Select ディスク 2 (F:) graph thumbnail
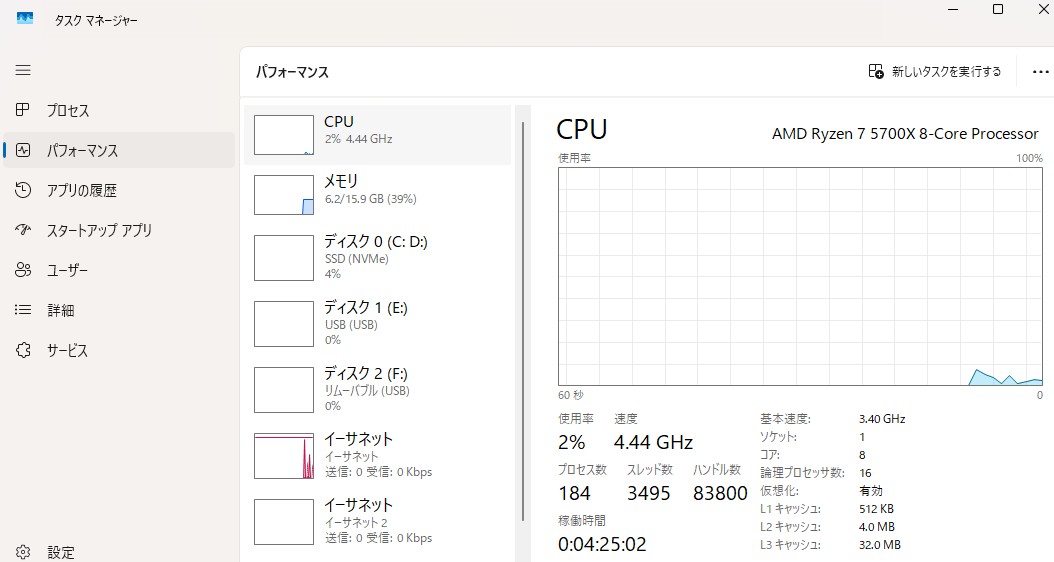 point(284,390)
